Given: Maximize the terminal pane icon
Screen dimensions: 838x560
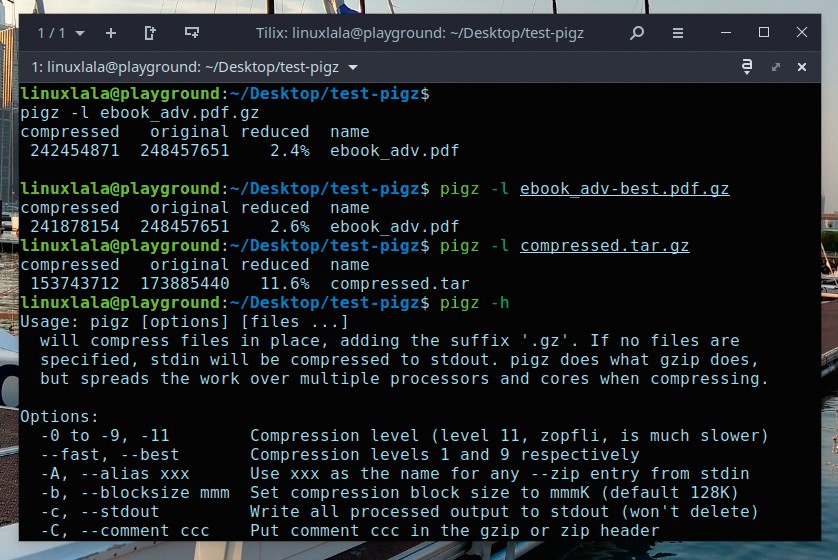Looking at the screenshot, I should (776, 67).
